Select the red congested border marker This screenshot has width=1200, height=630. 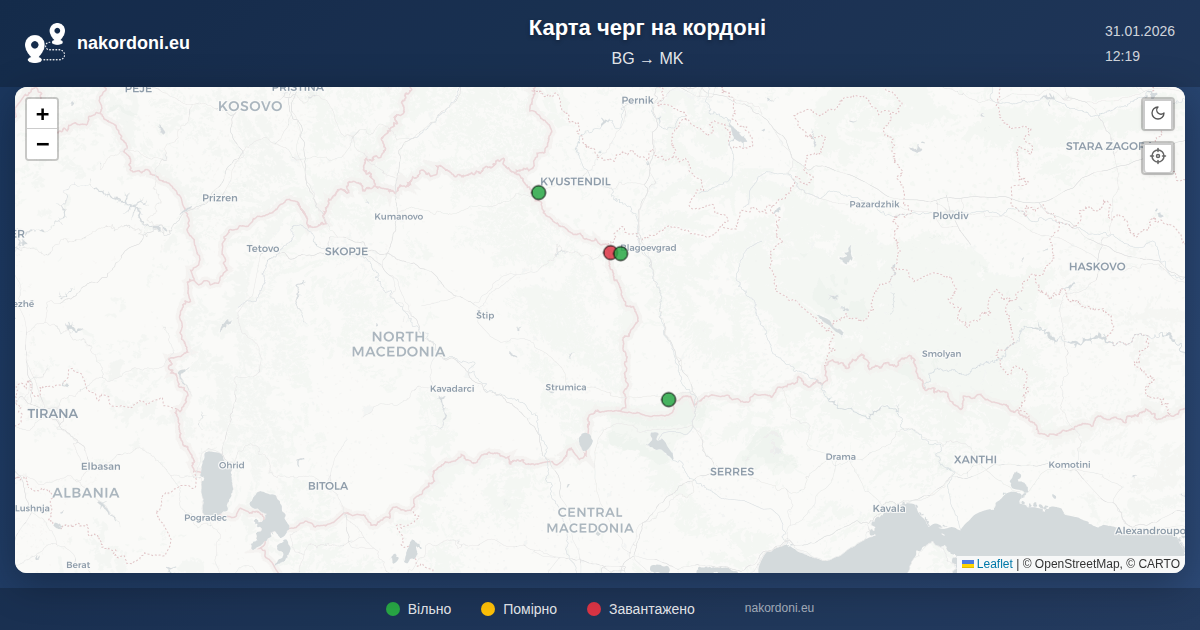[609, 253]
